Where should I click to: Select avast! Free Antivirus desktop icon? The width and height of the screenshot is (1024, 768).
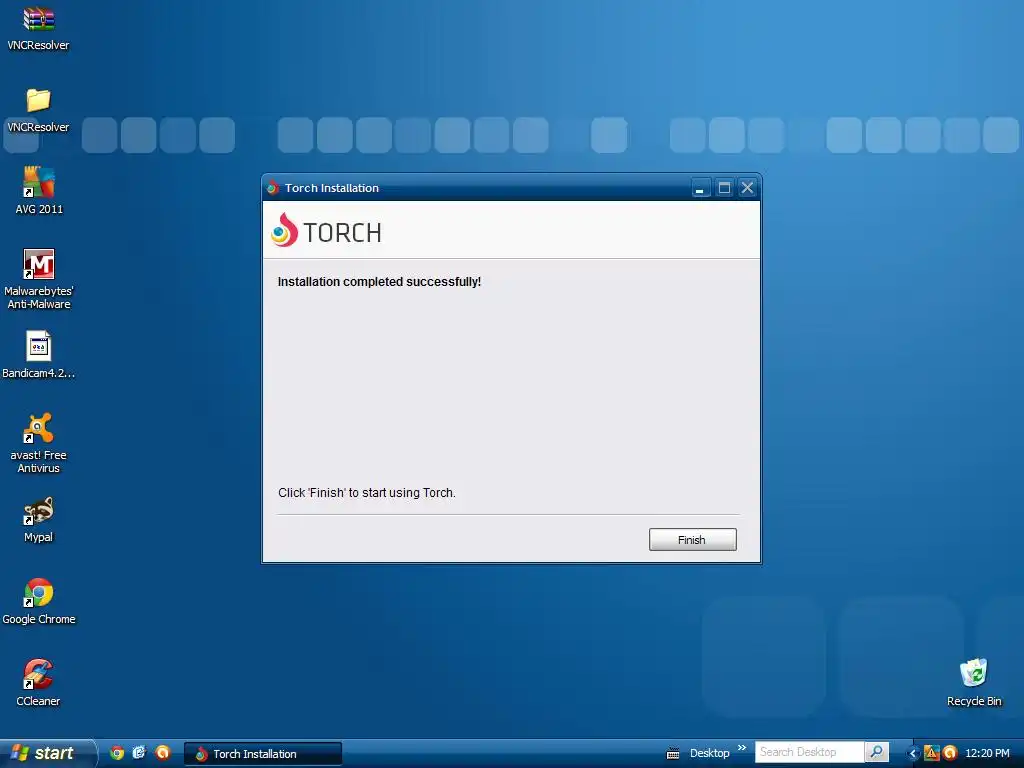point(39,443)
